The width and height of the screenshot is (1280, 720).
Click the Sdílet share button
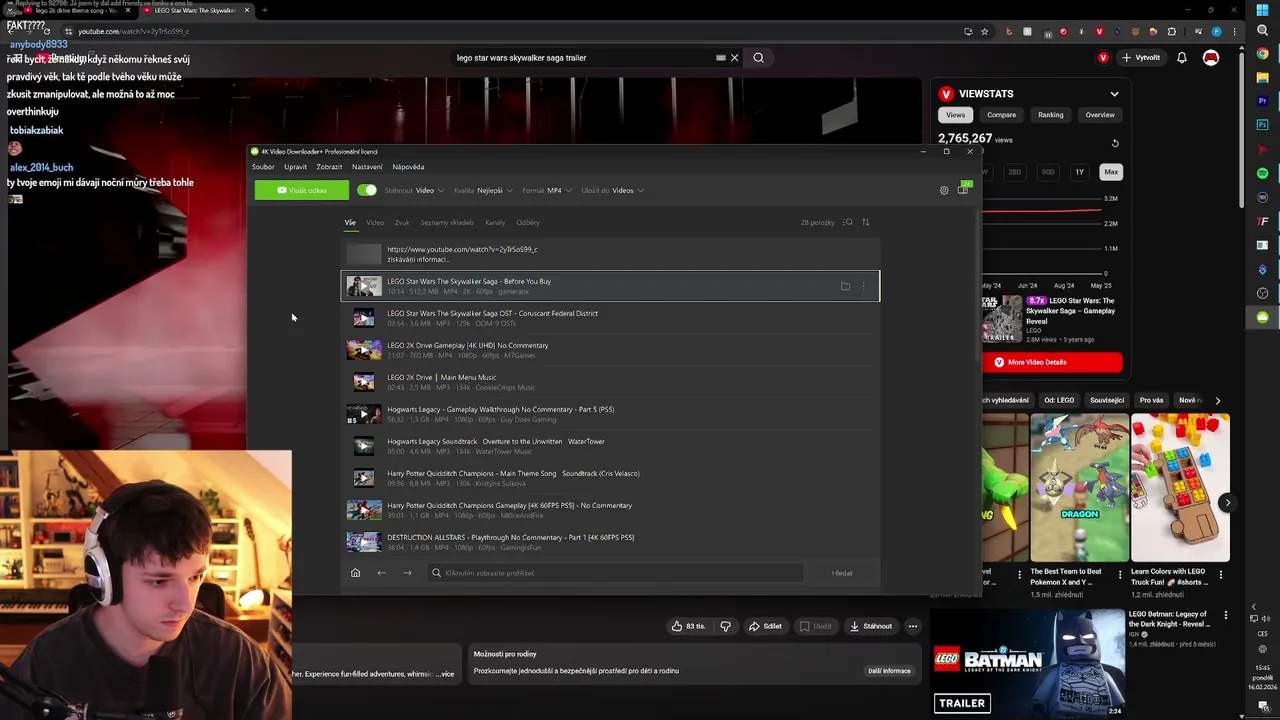(x=765, y=626)
